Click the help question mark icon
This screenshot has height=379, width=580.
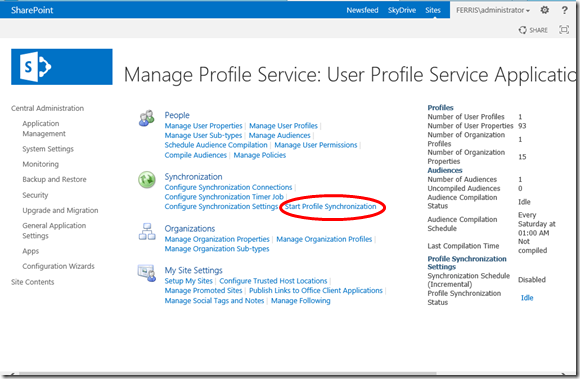click(x=564, y=10)
